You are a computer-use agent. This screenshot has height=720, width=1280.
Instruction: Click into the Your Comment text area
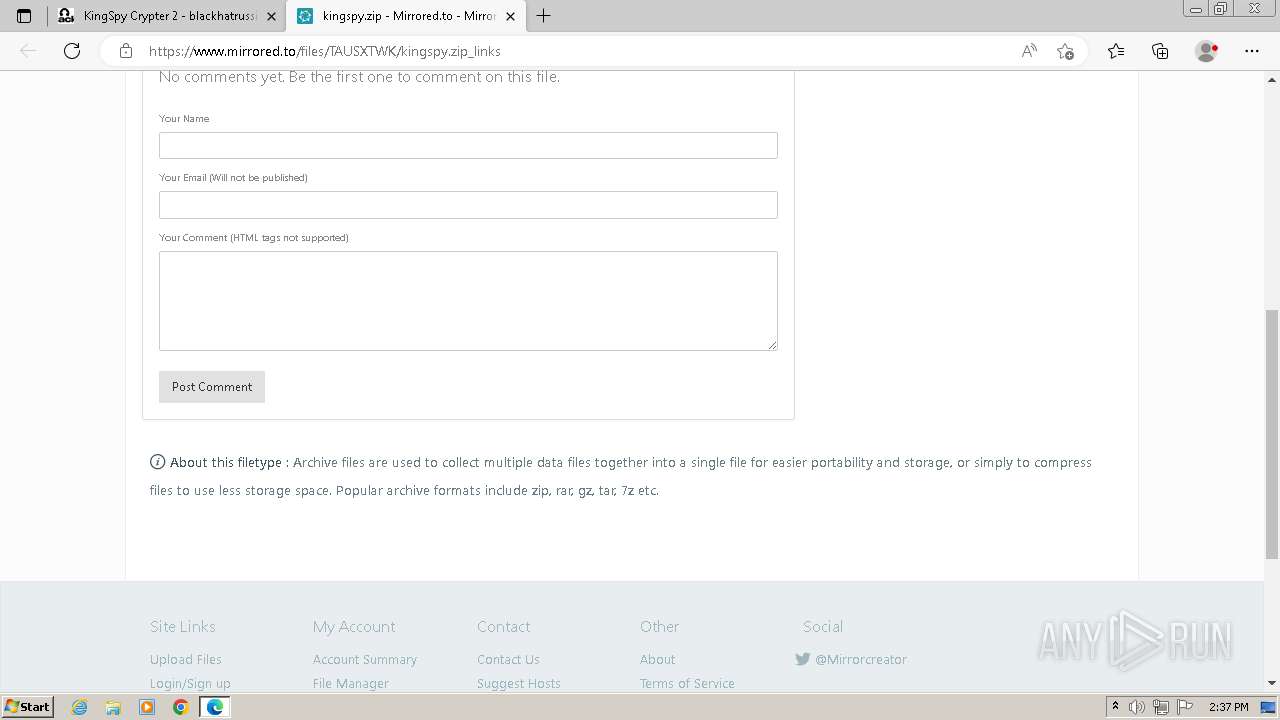pyautogui.click(x=468, y=301)
